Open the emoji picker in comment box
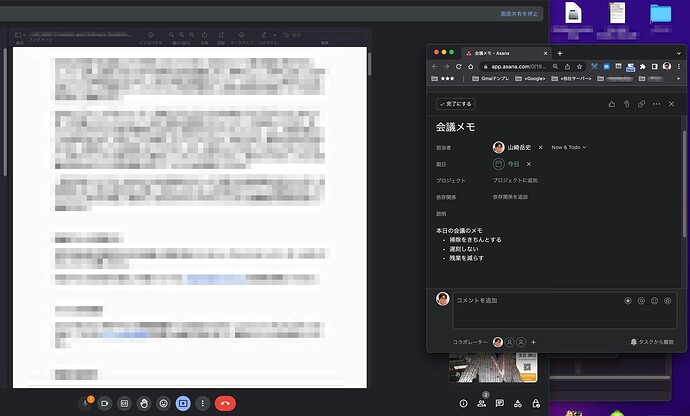Screen dimensions: 690x416 654,301
